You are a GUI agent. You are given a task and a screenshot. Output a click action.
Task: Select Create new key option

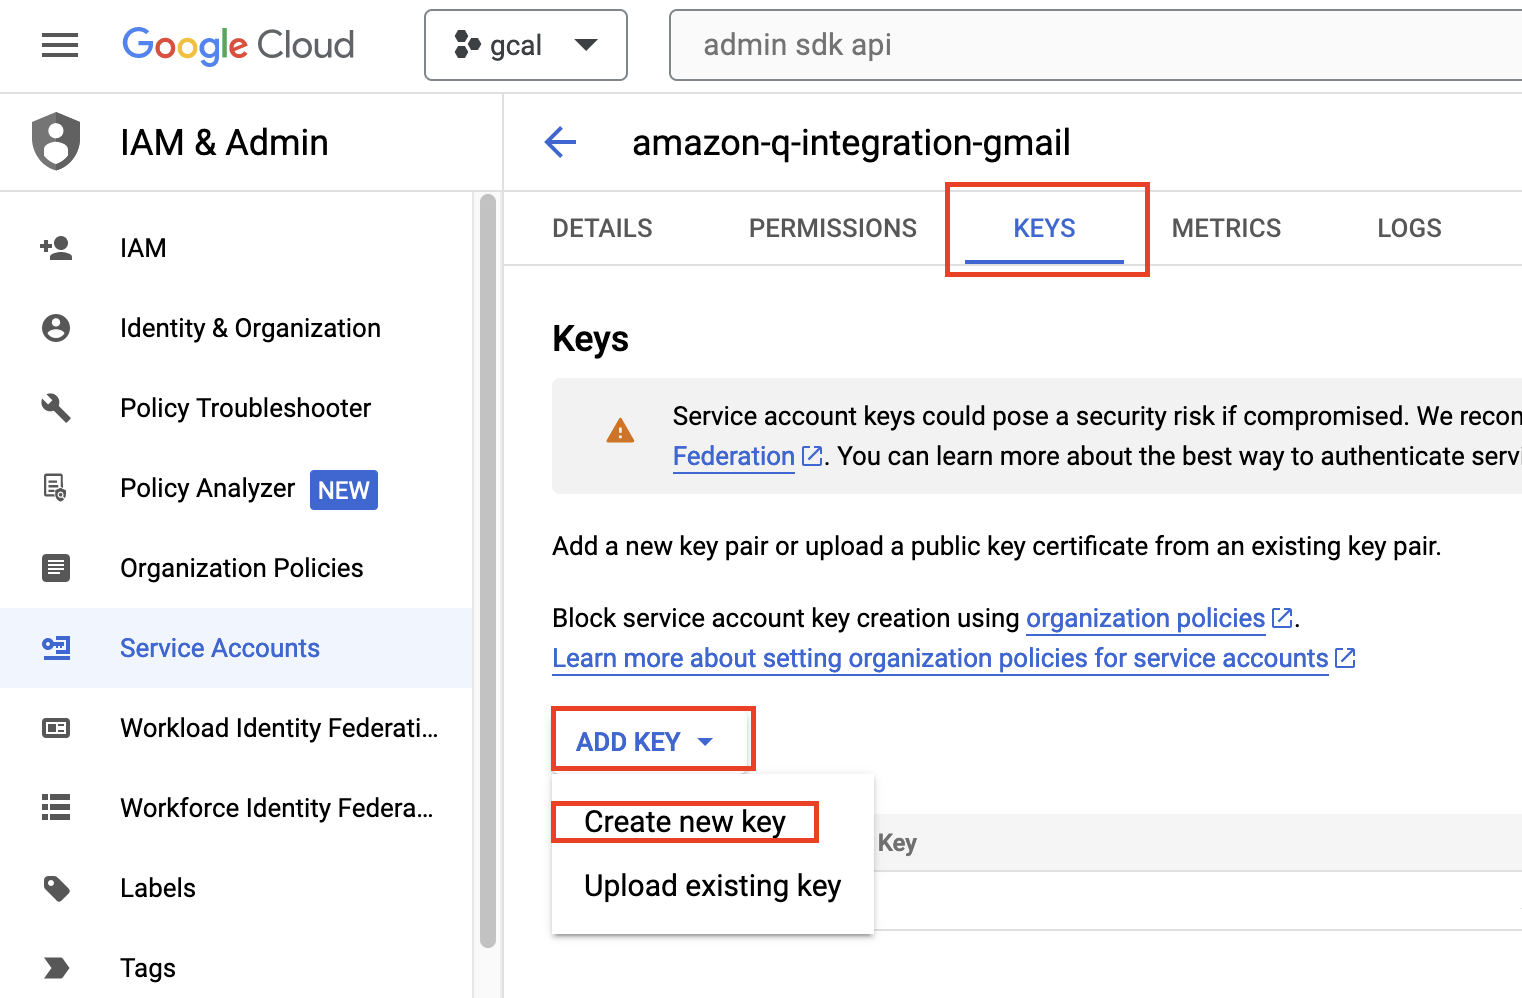click(685, 822)
